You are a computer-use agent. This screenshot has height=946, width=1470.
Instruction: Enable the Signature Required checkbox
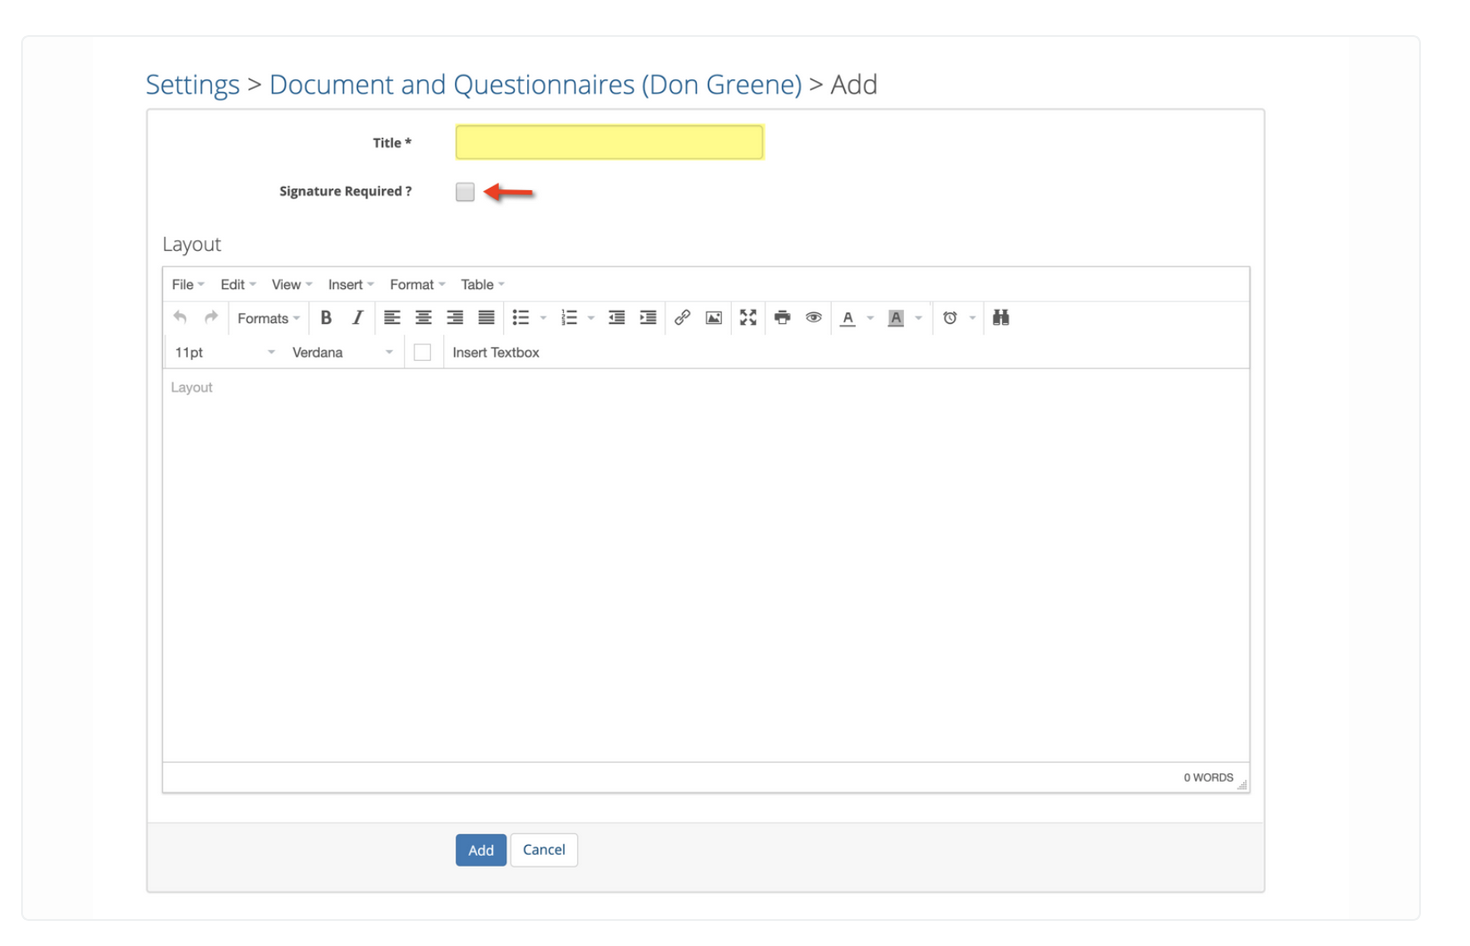(x=464, y=191)
